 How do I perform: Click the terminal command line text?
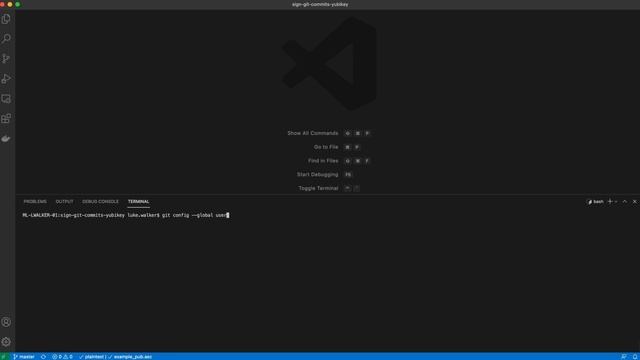pos(126,215)
